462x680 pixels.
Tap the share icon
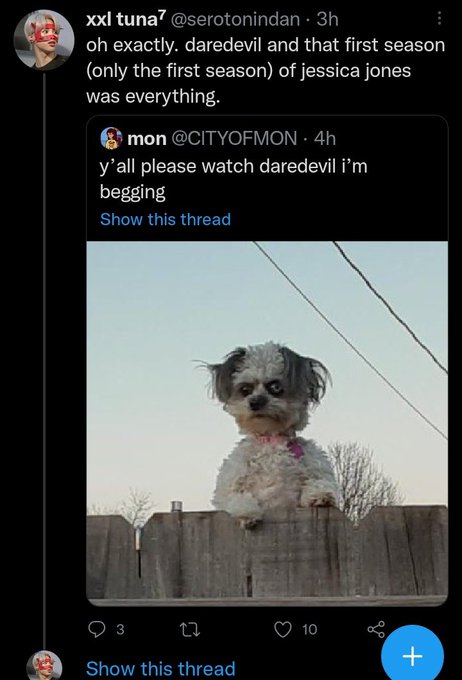[x=376, y=629]
